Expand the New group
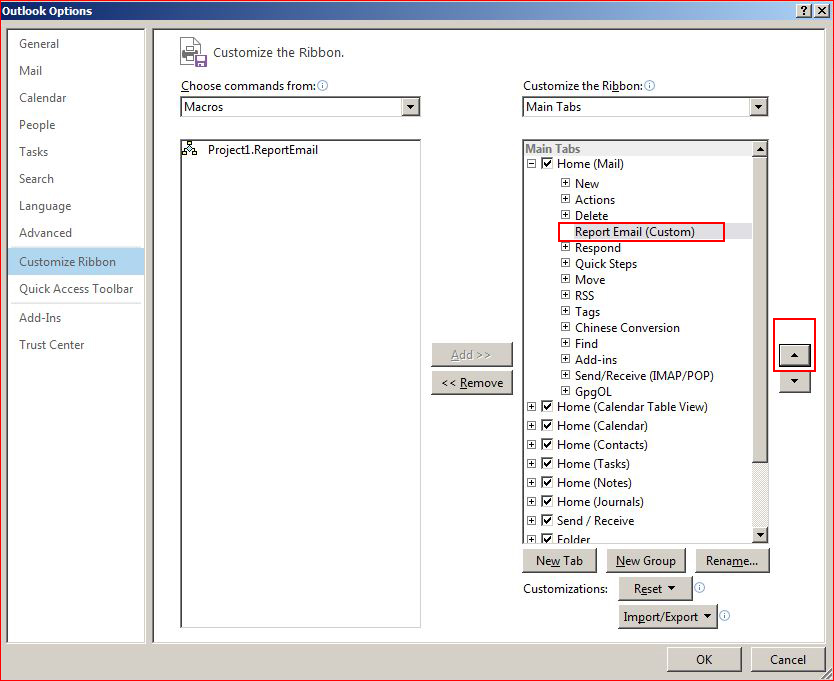The height and width of the screenshot is (681, 834). 565,183
